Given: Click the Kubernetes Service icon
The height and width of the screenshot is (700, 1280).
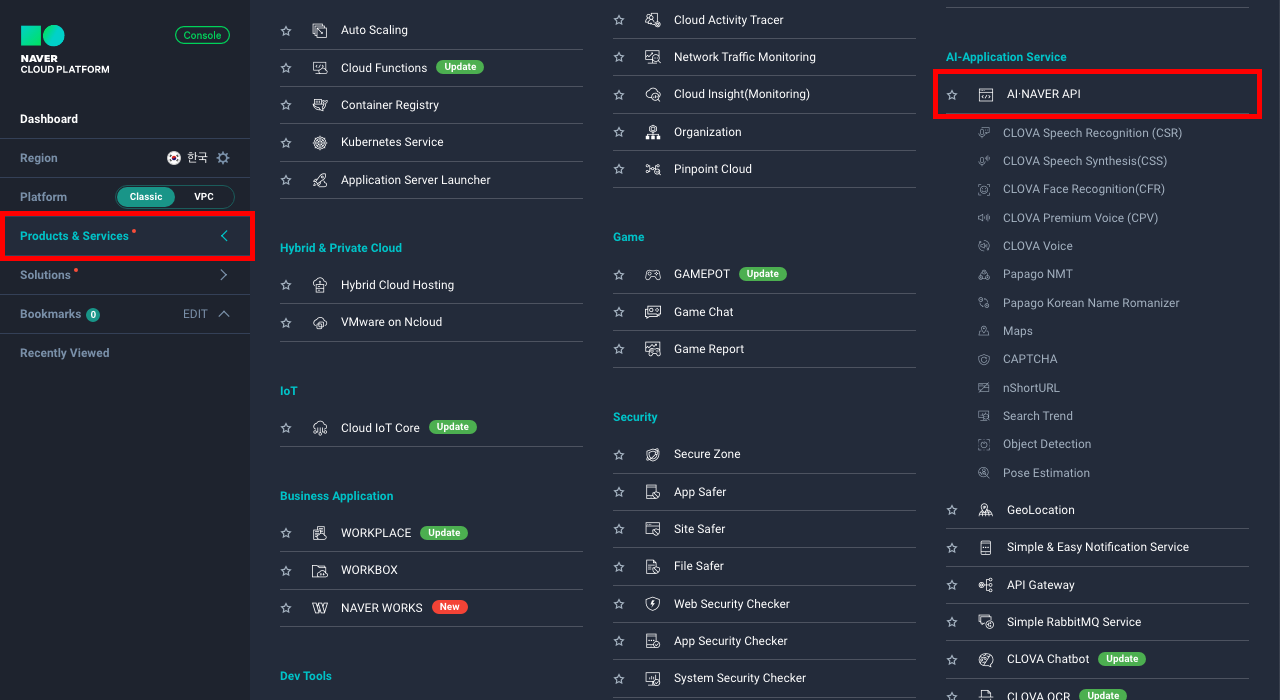Looking at the screenshot, I should tap(320, 142).
